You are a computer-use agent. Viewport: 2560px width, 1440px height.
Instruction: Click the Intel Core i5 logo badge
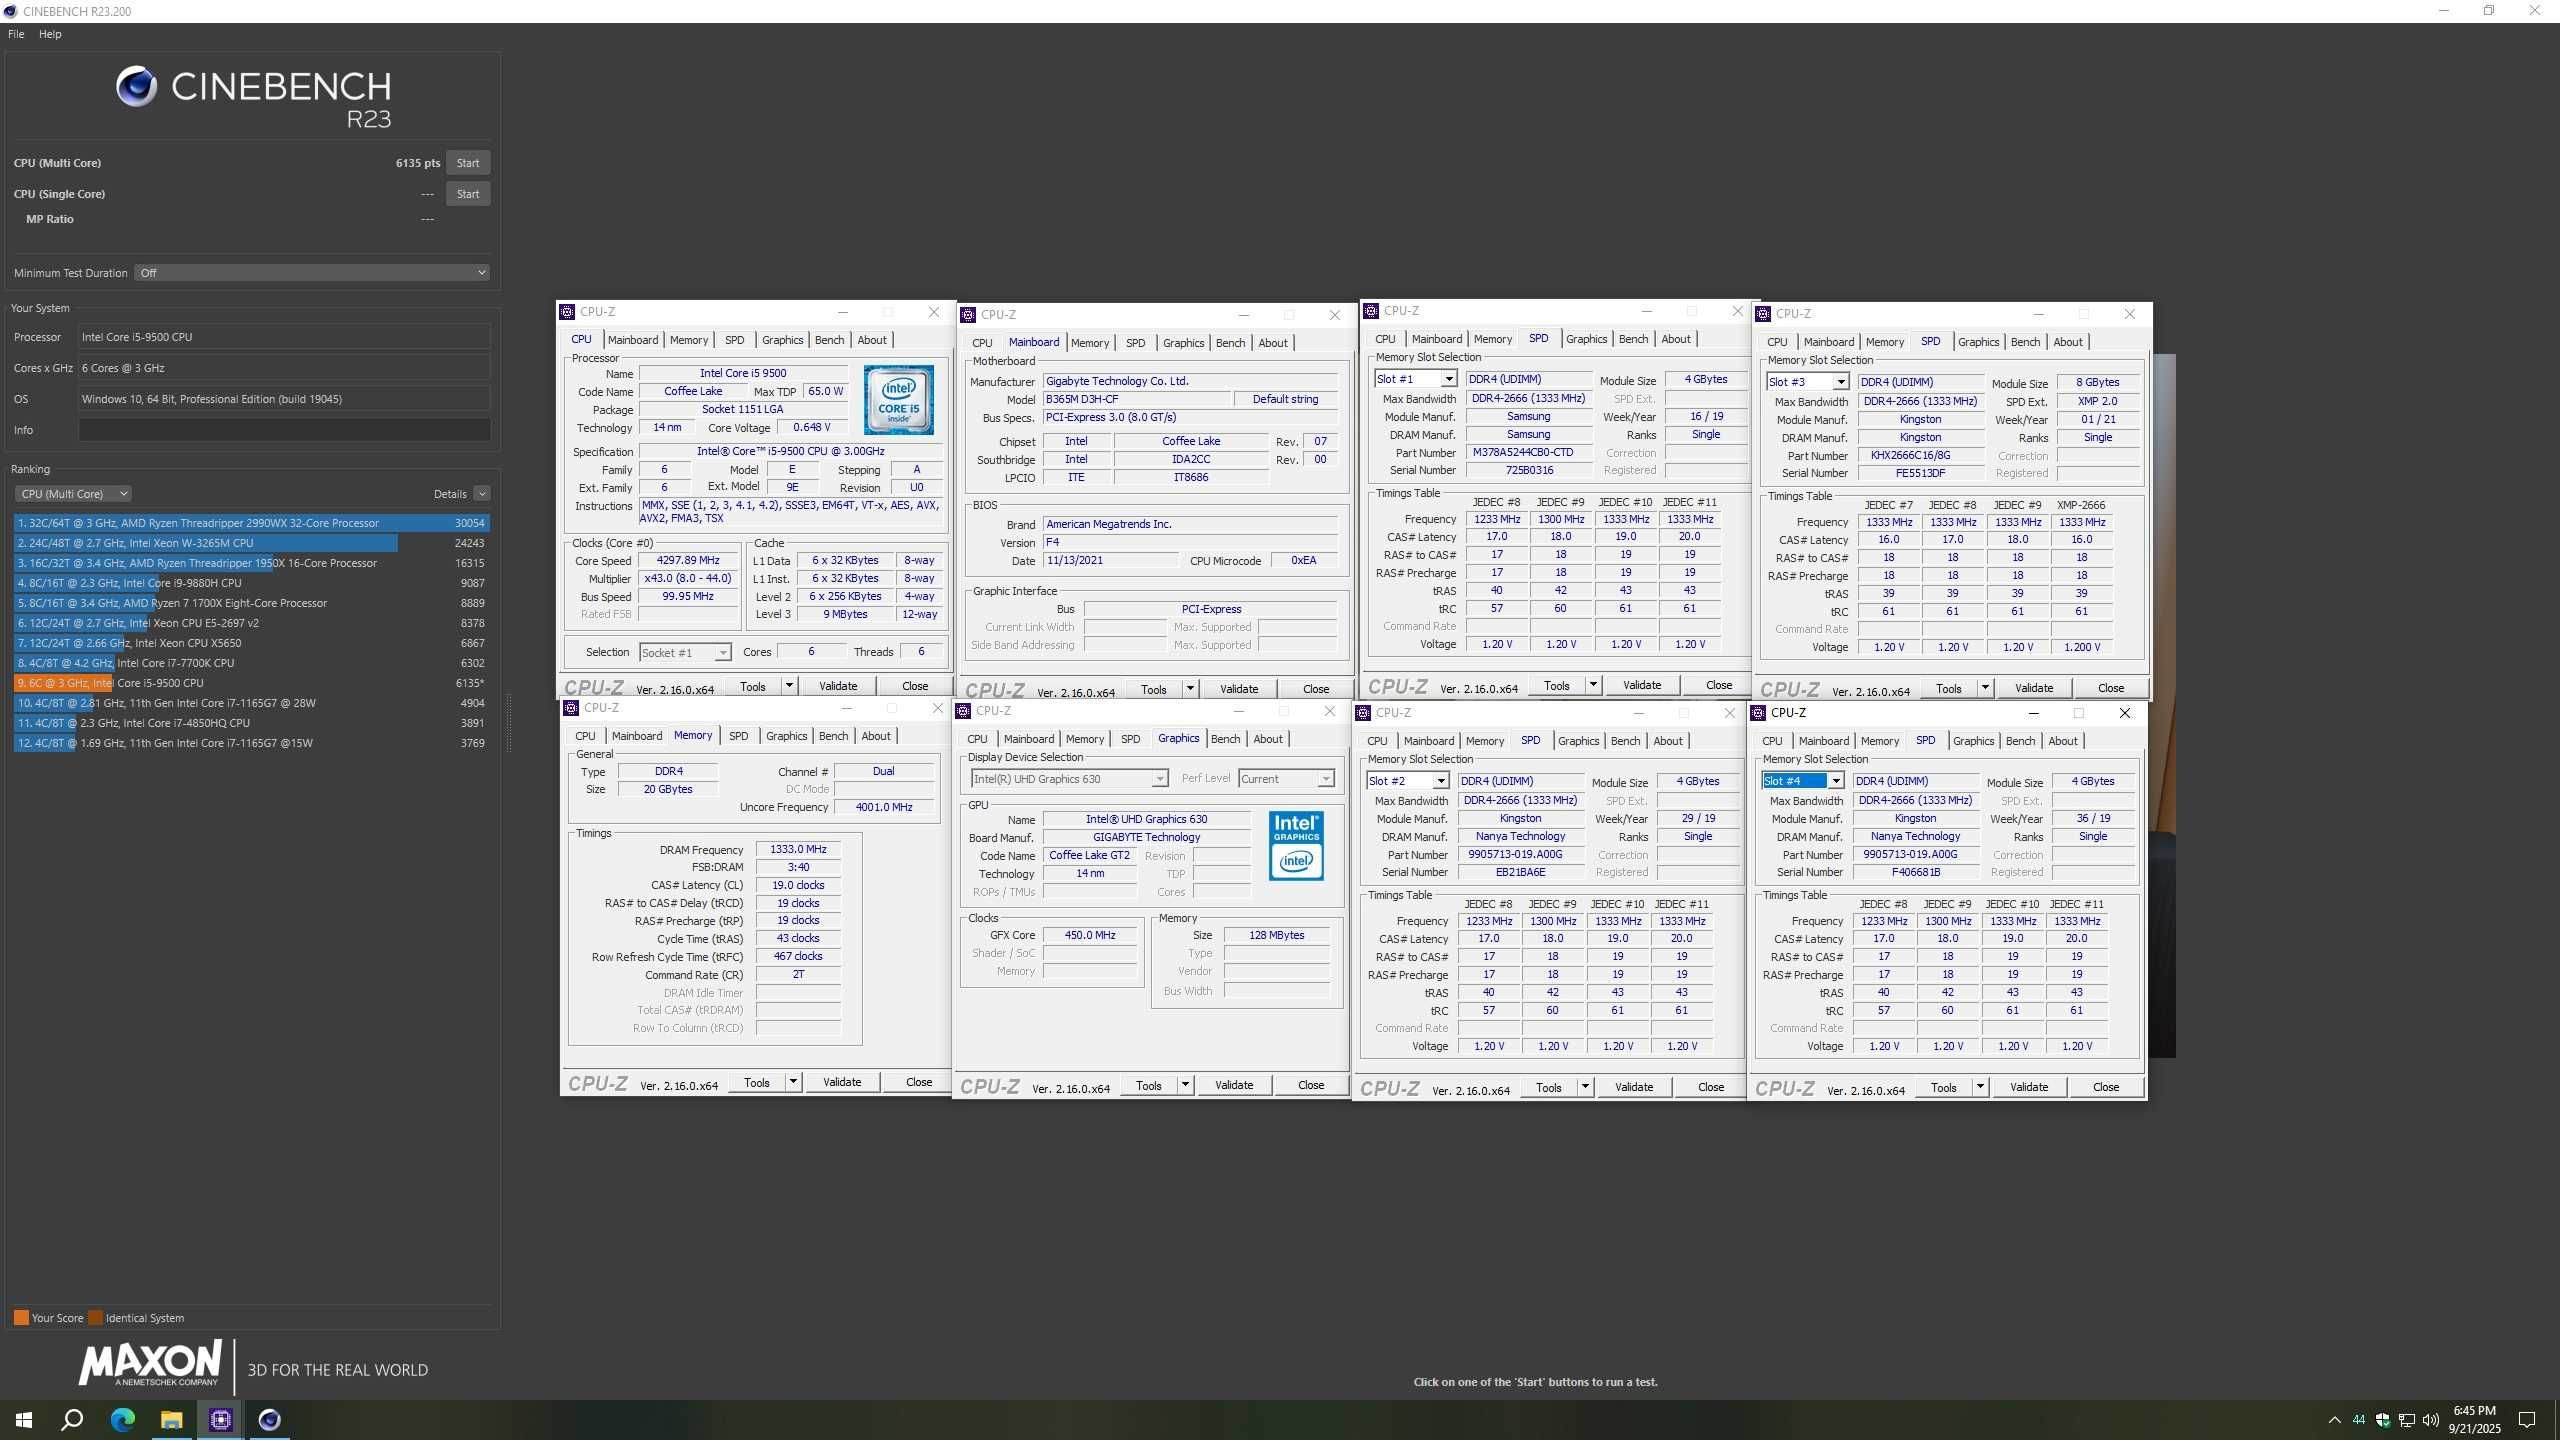point(898,400)
